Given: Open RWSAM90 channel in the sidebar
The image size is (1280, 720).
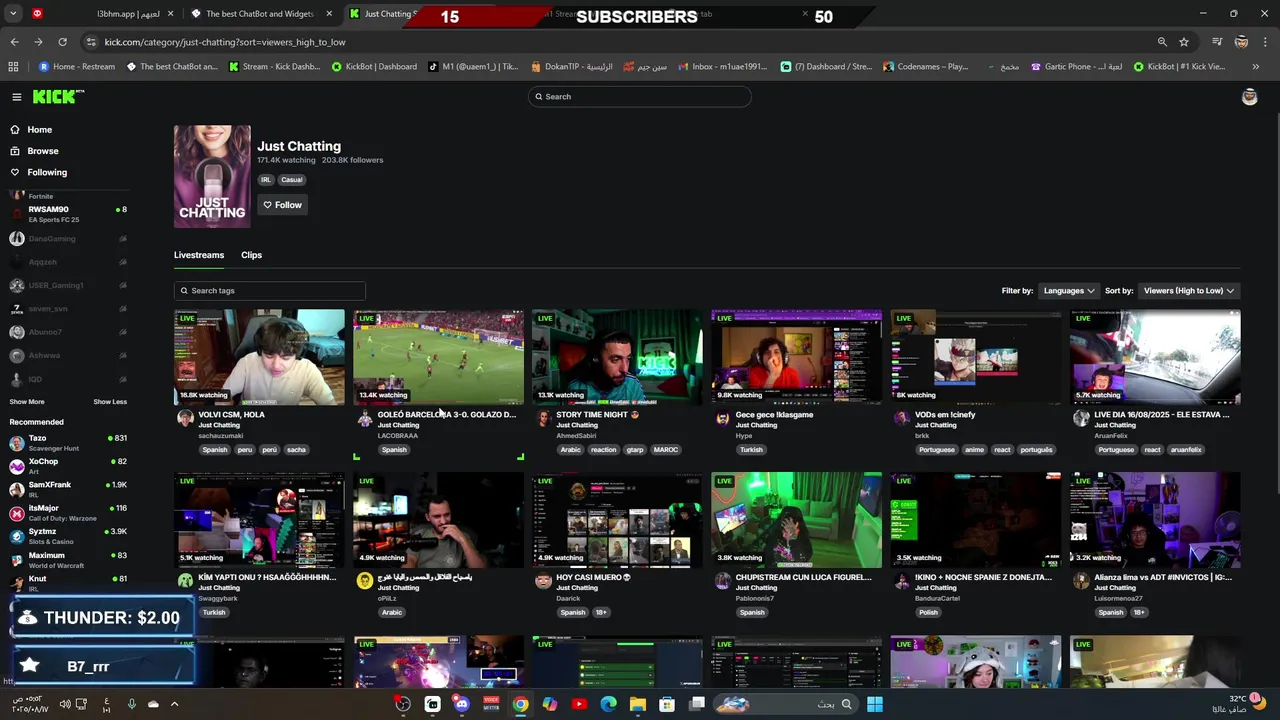Looking at the screenshot, I should coord(68,214).
